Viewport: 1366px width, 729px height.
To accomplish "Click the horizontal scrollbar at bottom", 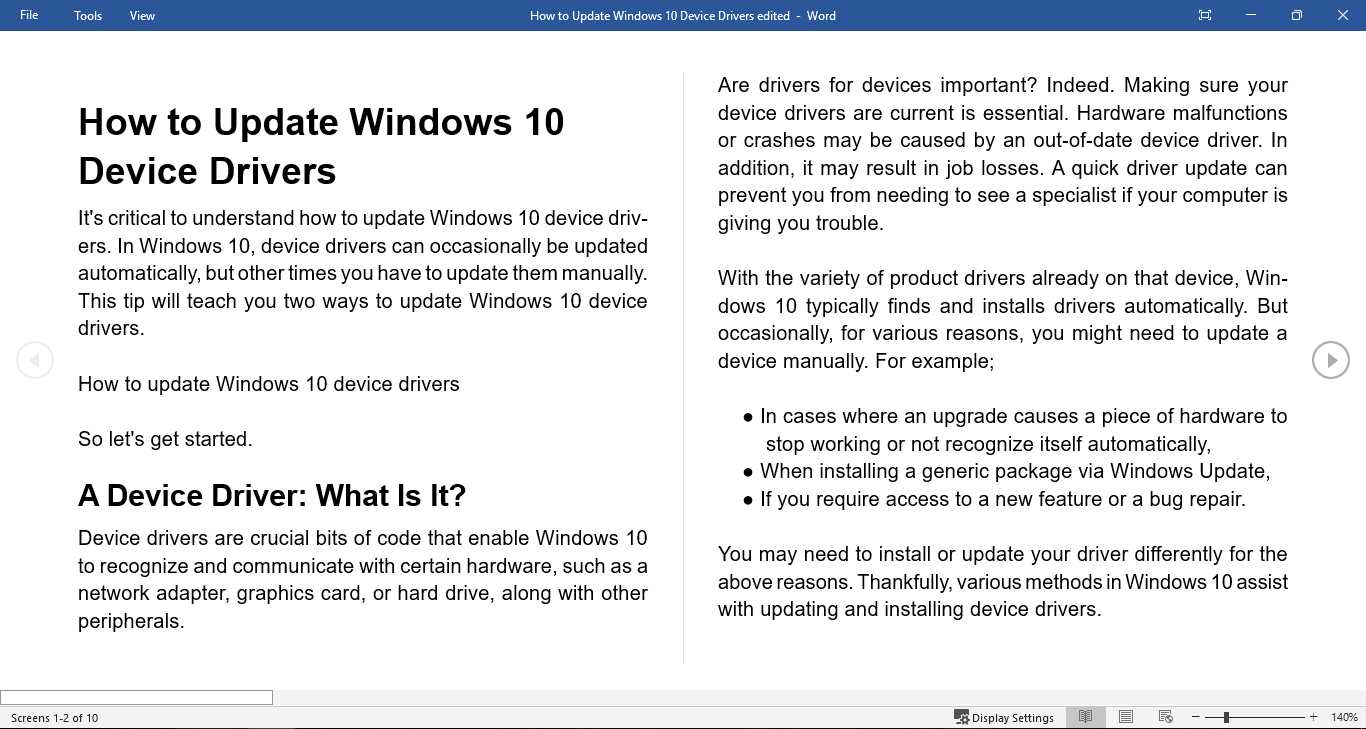I will tap(136, 697).
